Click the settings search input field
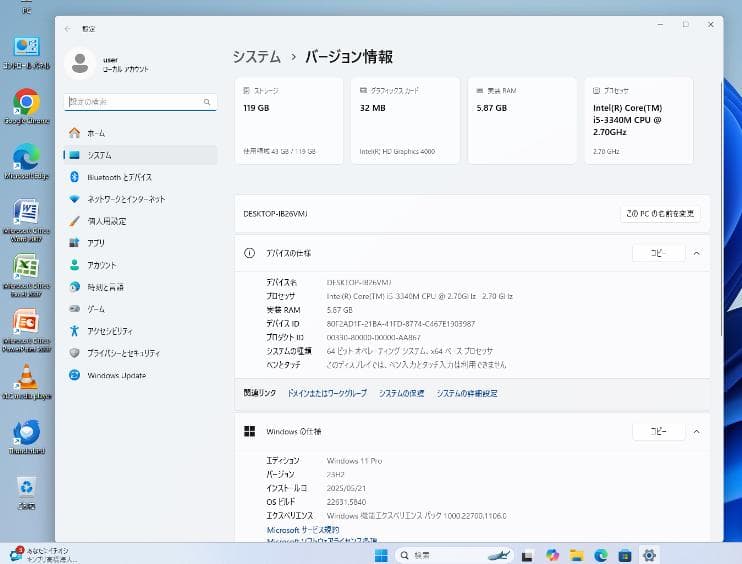742x564 pixels. coord(140,102)
